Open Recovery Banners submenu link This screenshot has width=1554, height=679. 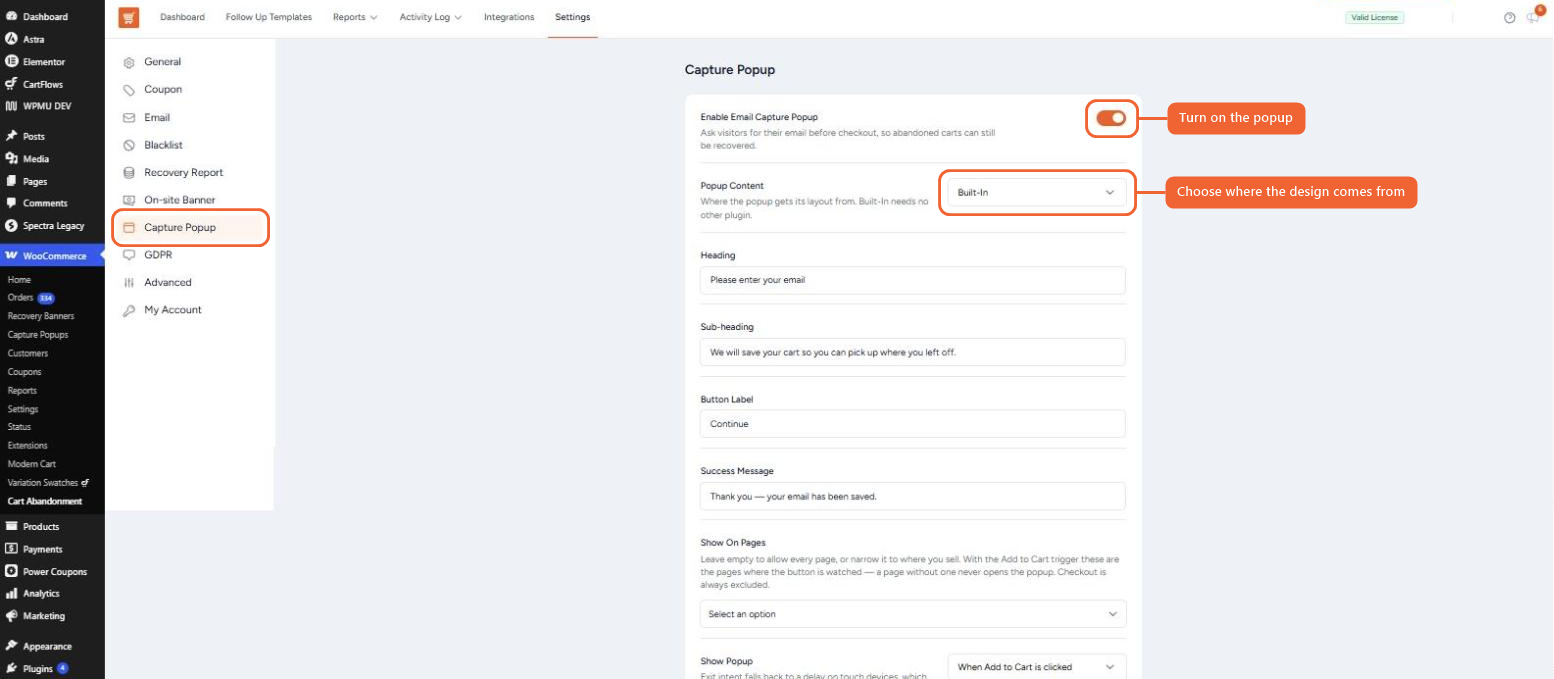click(41, 316)
